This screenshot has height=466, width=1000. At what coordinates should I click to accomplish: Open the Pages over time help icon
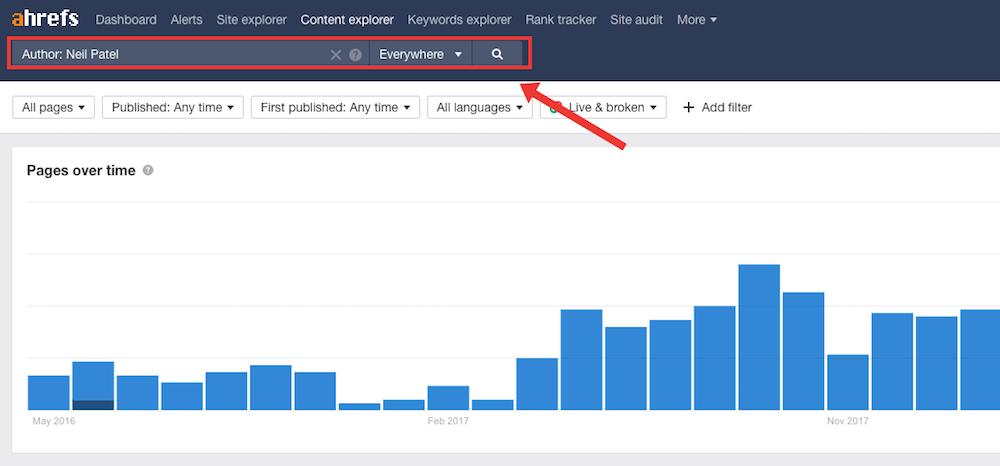148,170
